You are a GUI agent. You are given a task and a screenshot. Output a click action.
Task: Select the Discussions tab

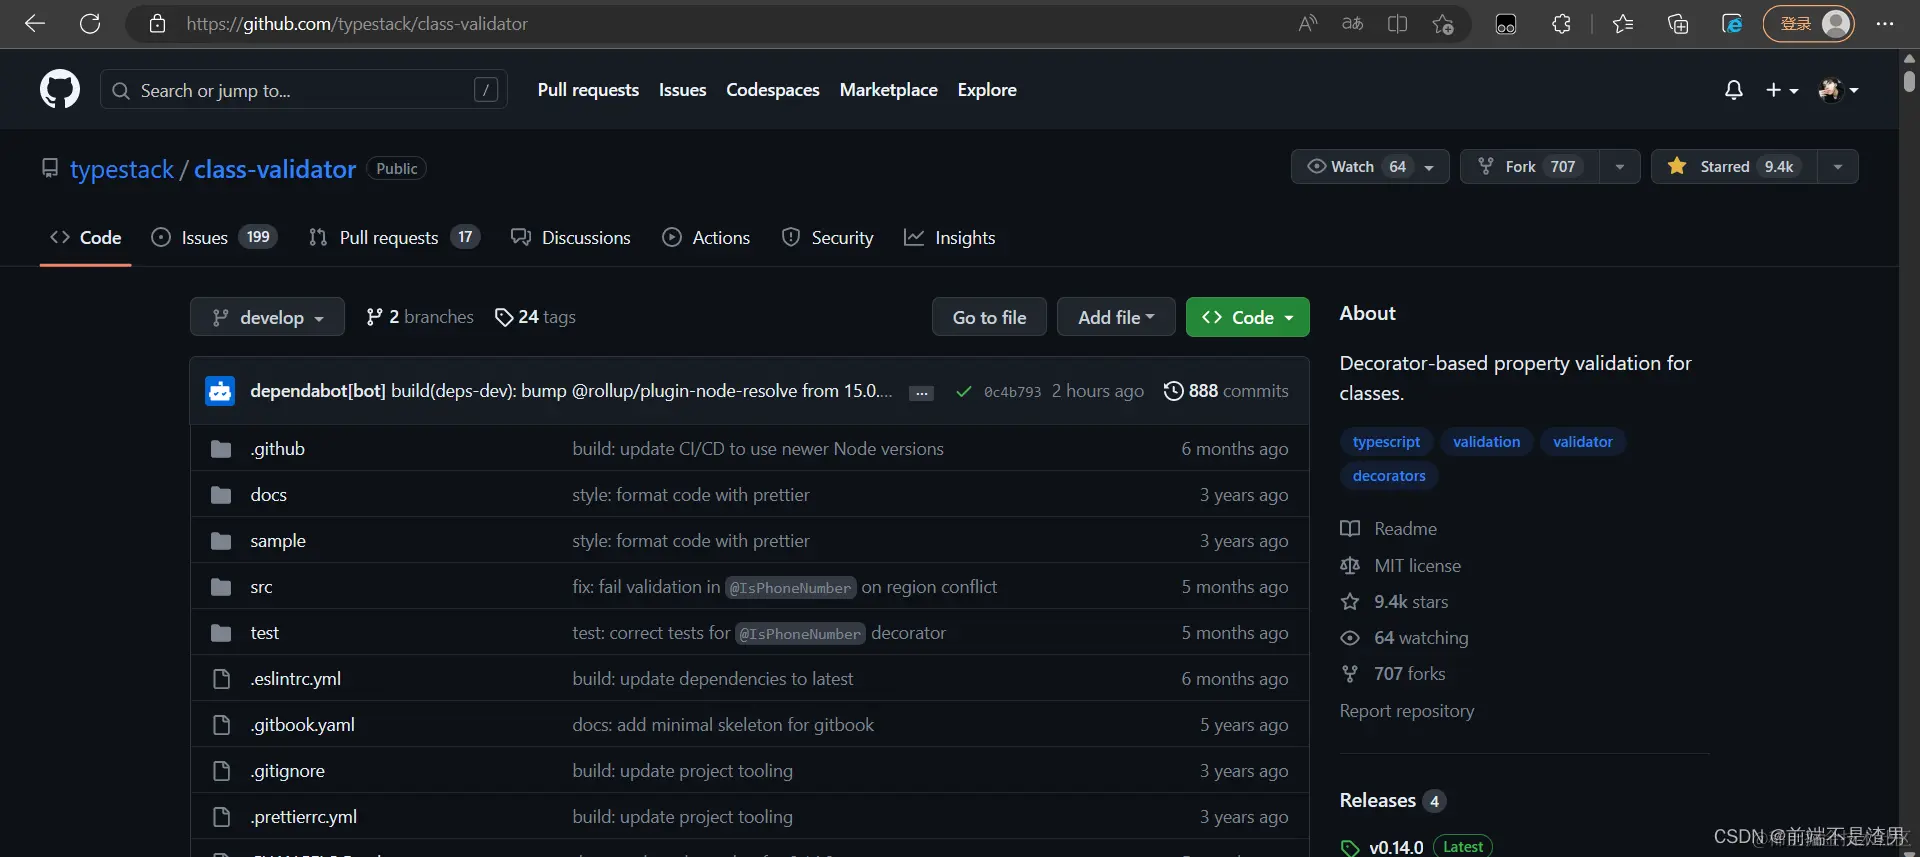[571, 238]
